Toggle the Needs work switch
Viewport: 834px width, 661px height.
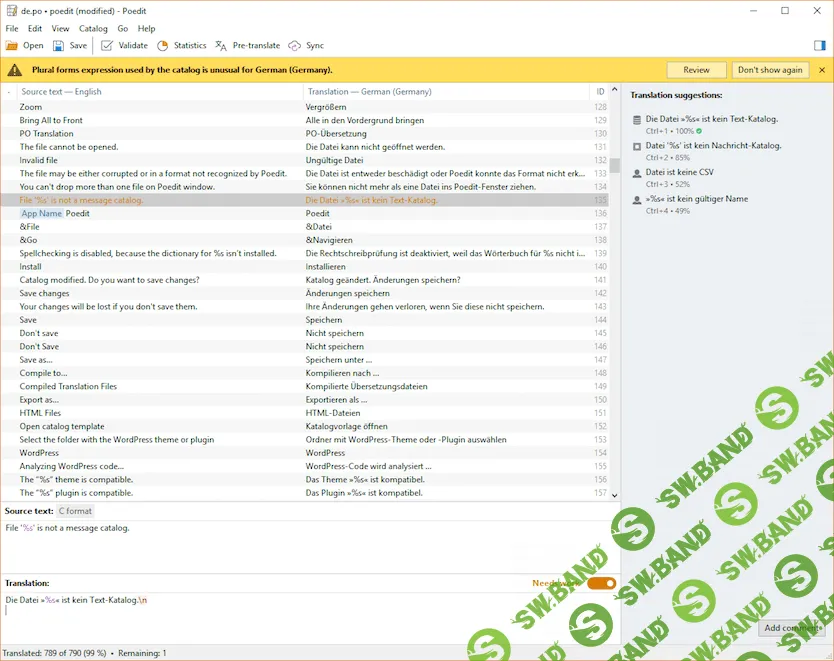601,583
